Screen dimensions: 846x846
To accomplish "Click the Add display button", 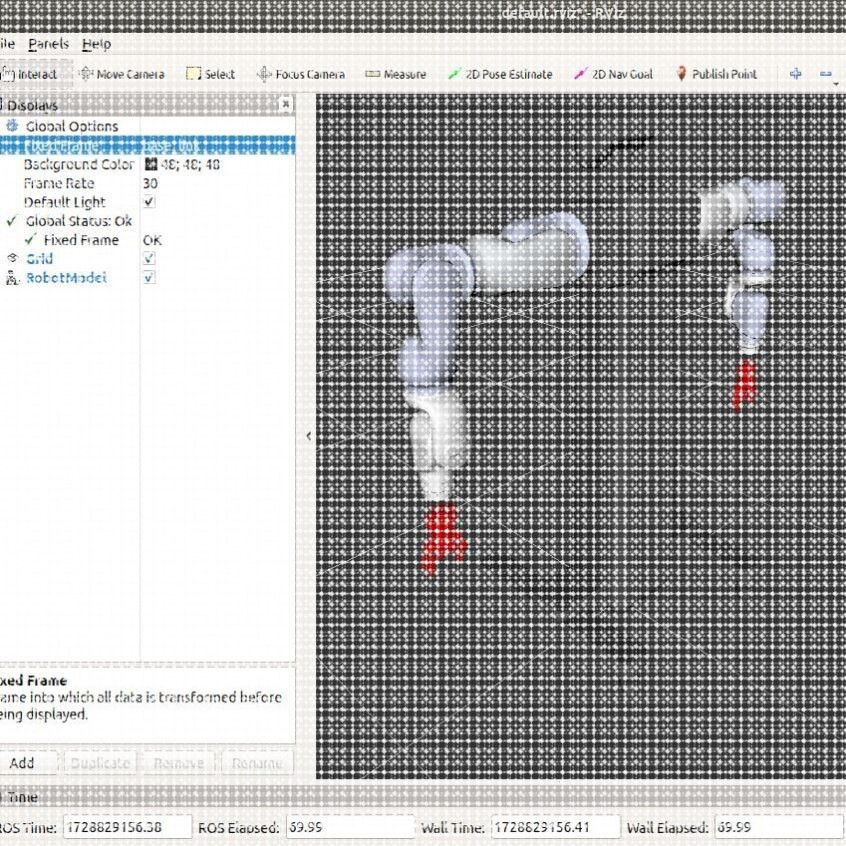I will 22,763.
